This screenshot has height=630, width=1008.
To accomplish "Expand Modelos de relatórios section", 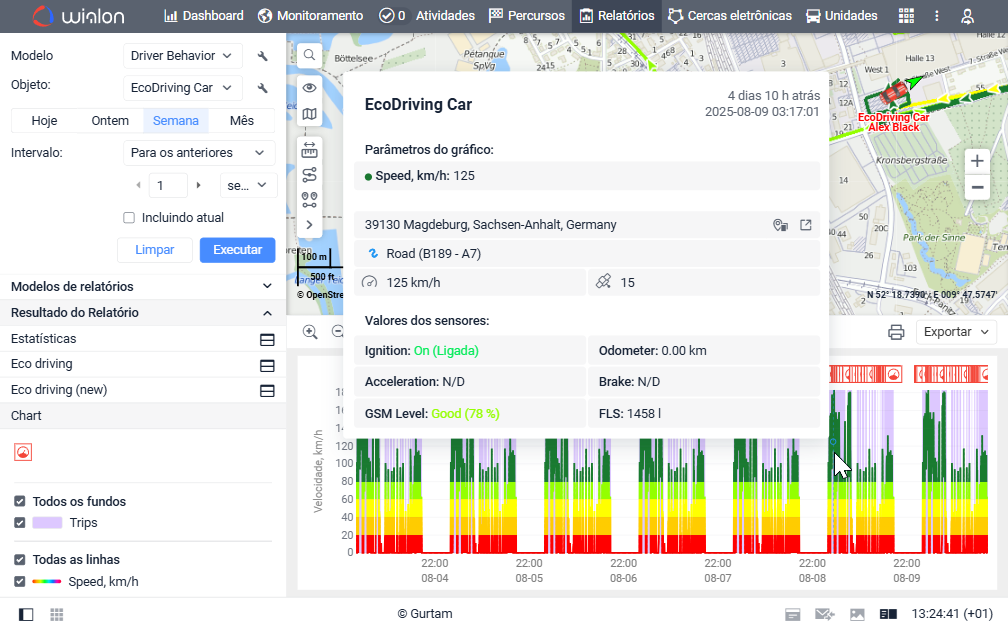I will pyautogui.click(x=143, y=287).
